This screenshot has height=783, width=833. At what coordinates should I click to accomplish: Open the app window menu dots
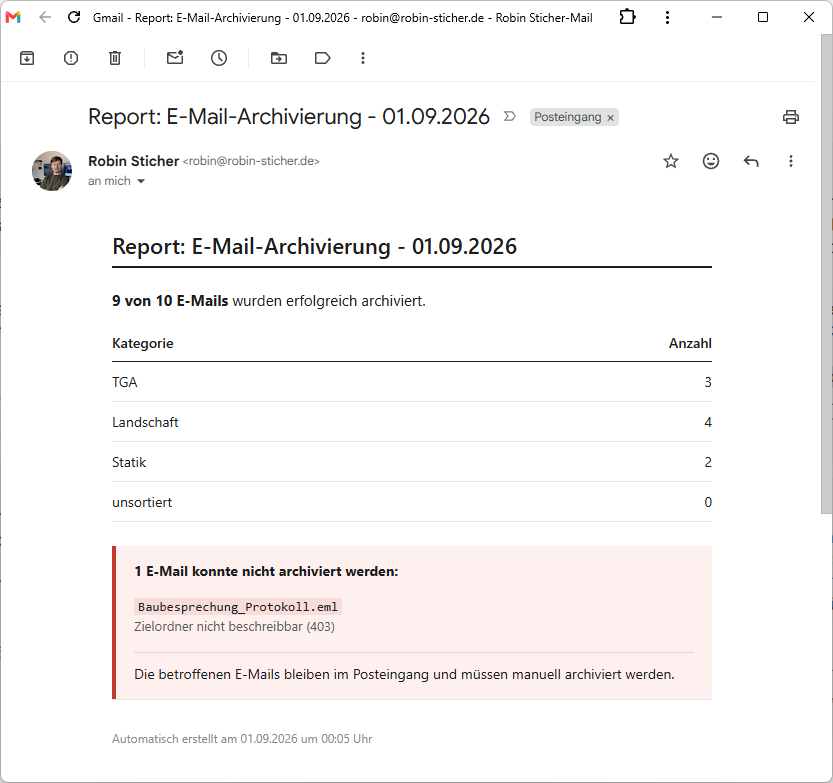click(667, 18)
